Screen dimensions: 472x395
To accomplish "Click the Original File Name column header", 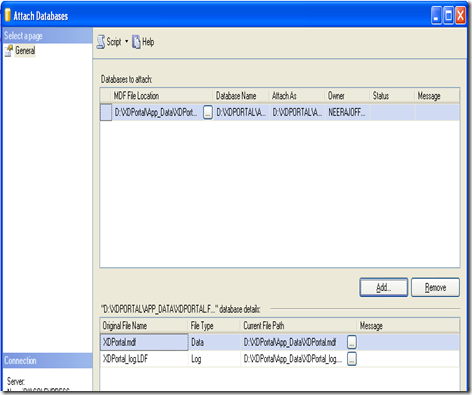I will [144, 326].
